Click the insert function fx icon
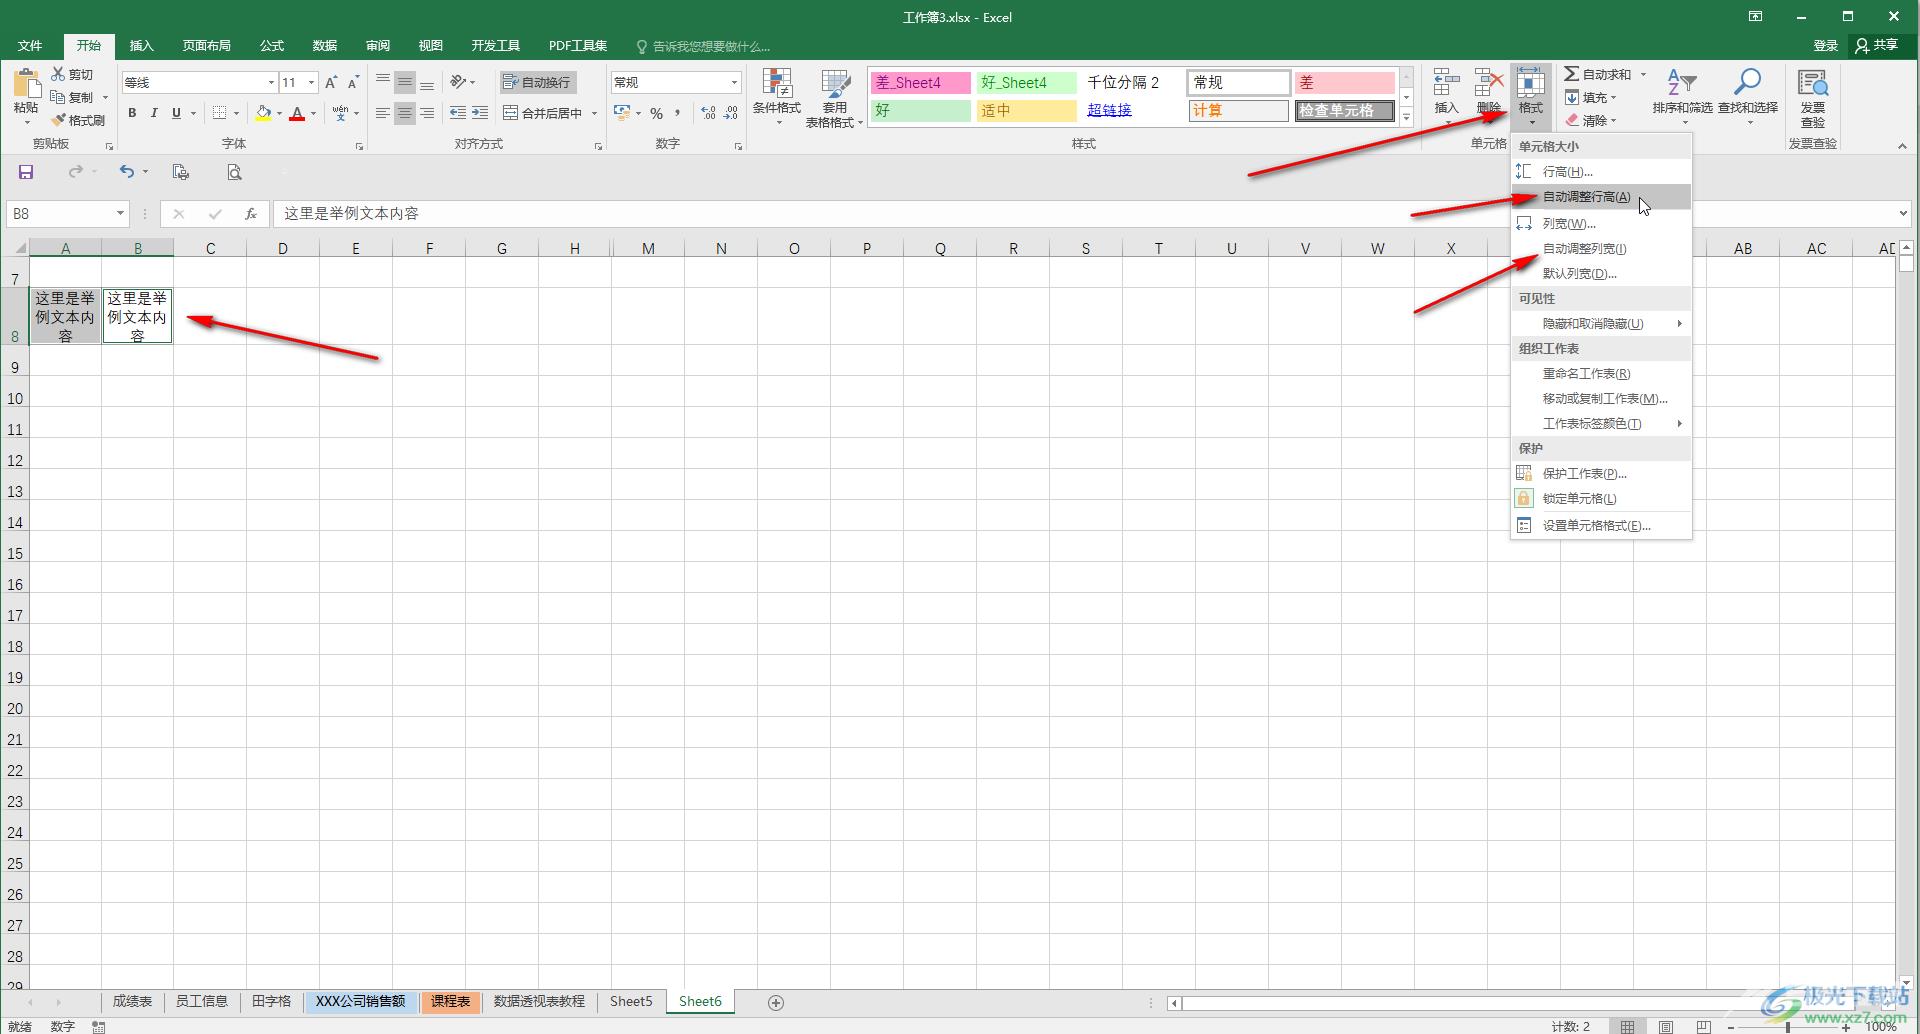Viewport: 1920px width, 1034px height. (250, 213)
